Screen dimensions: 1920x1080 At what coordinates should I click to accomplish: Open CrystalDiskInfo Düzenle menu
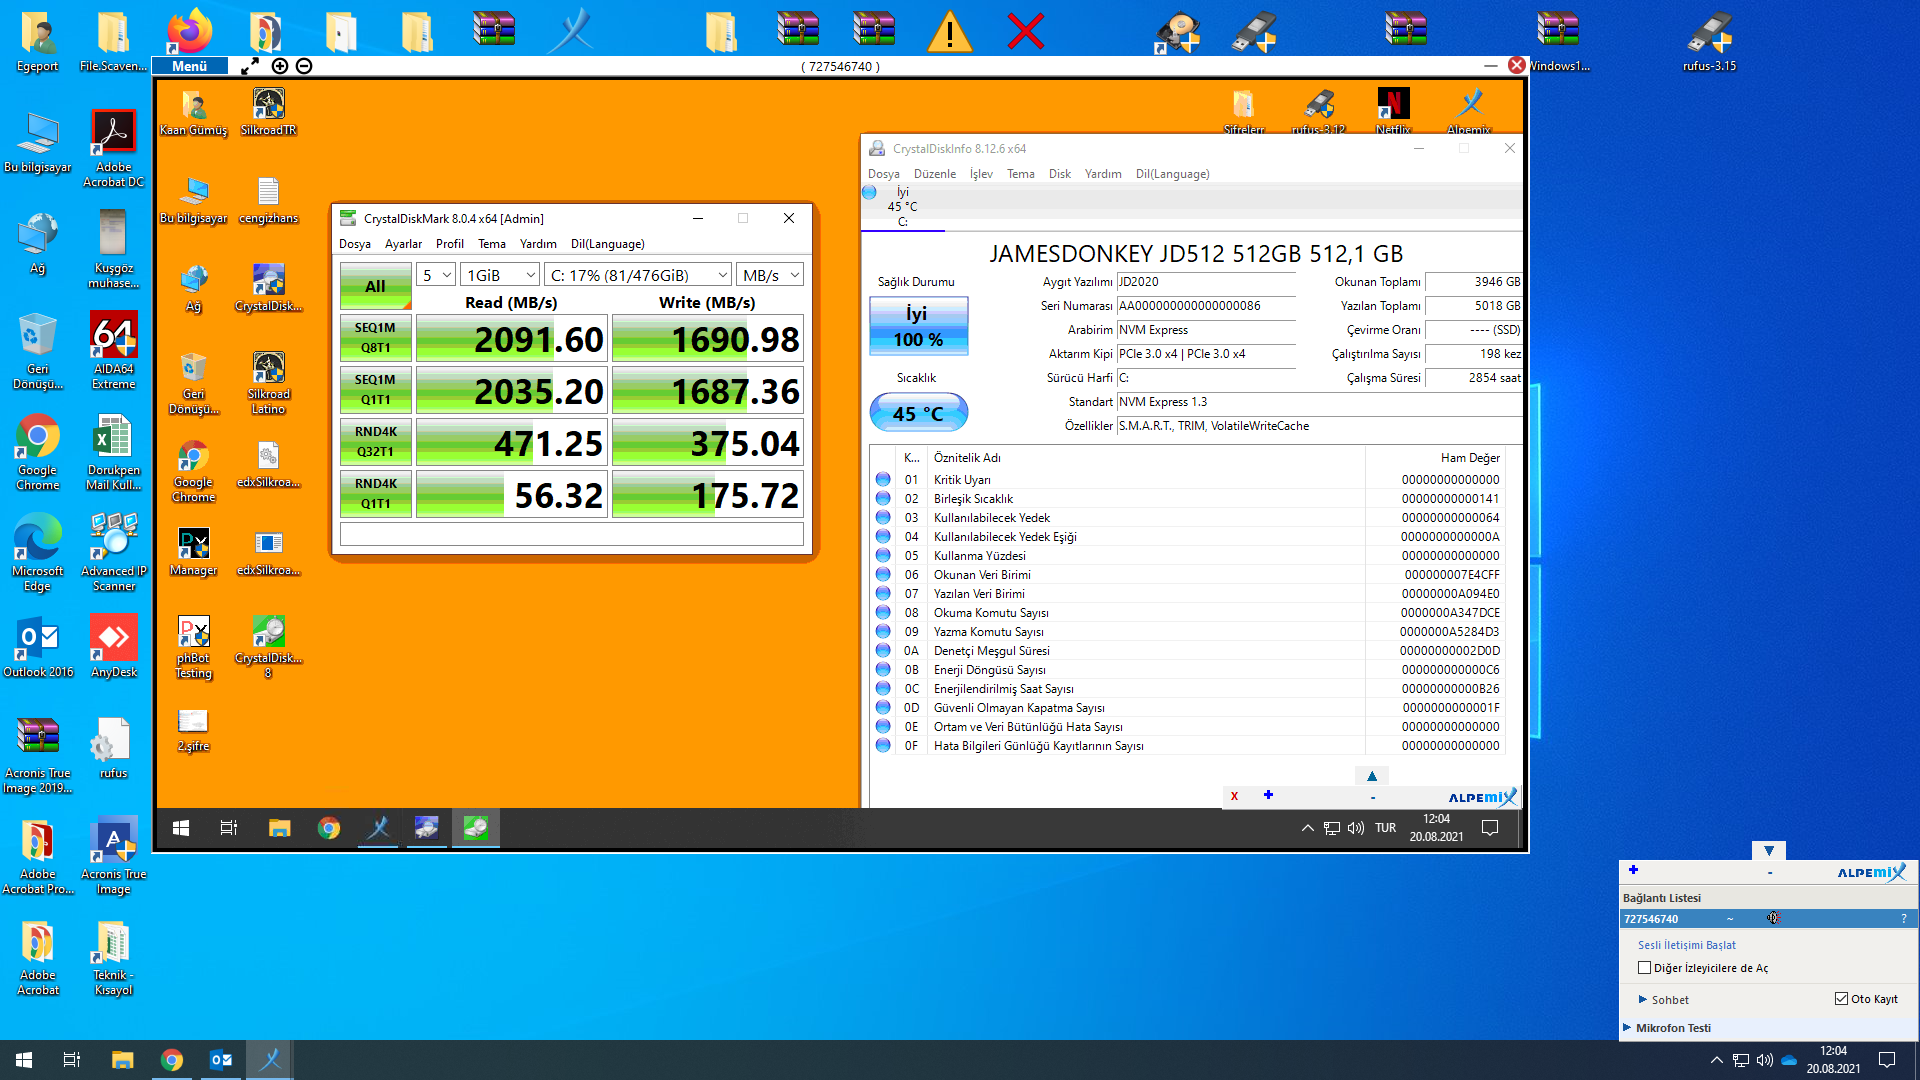click(935, 174)
